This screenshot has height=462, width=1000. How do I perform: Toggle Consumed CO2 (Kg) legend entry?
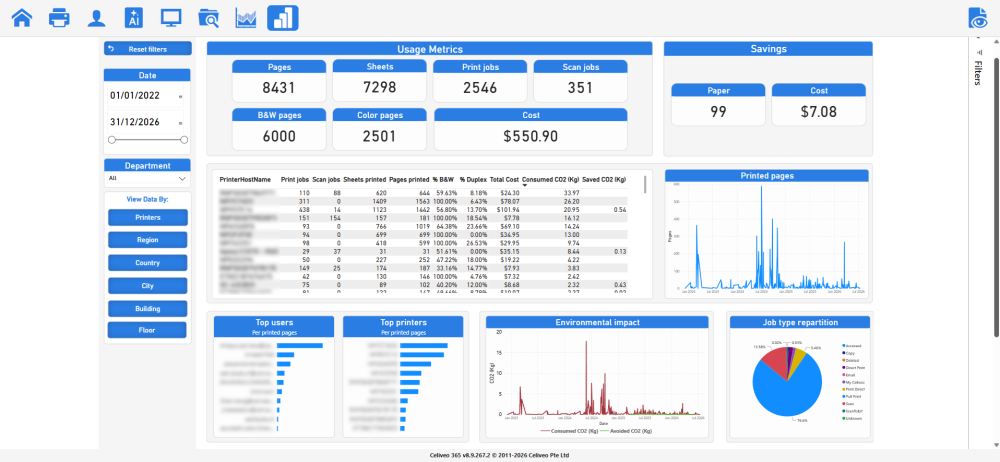[x=570, y=431]
